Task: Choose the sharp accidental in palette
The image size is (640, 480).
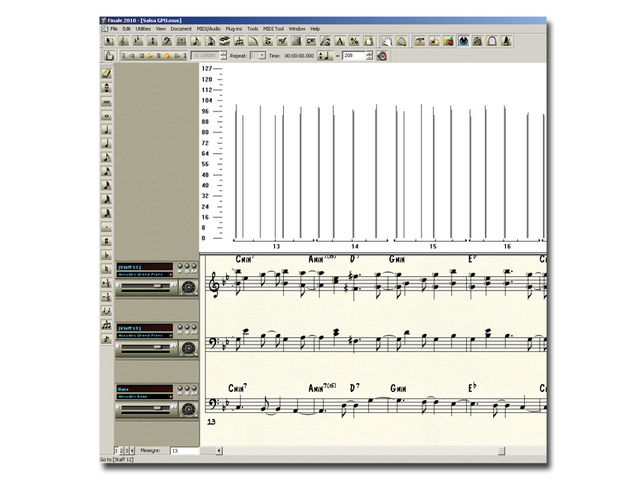Action: (x=106, y=241)
